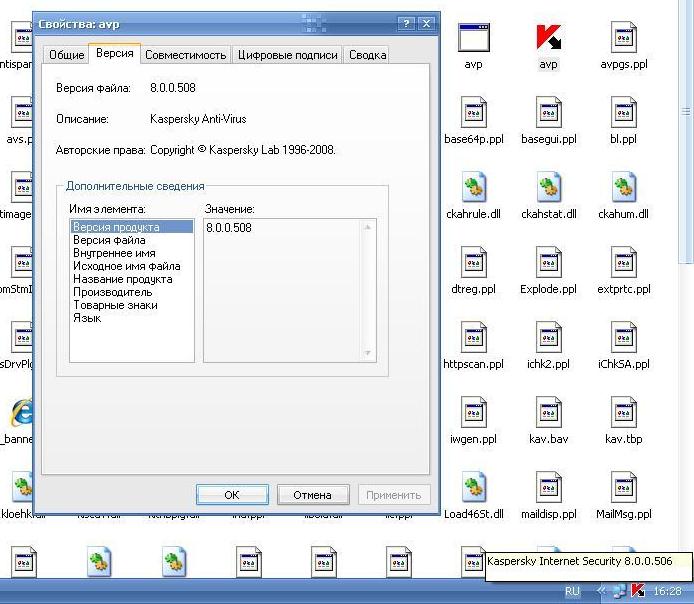Switch to the Версия tab
The width and height of the screenshot is (694, 604).
point(115,54)
